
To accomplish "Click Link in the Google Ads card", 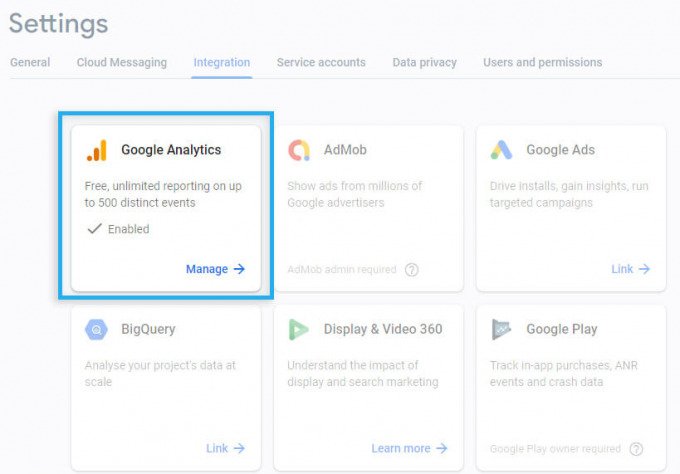I will click(x=630, y=269).
